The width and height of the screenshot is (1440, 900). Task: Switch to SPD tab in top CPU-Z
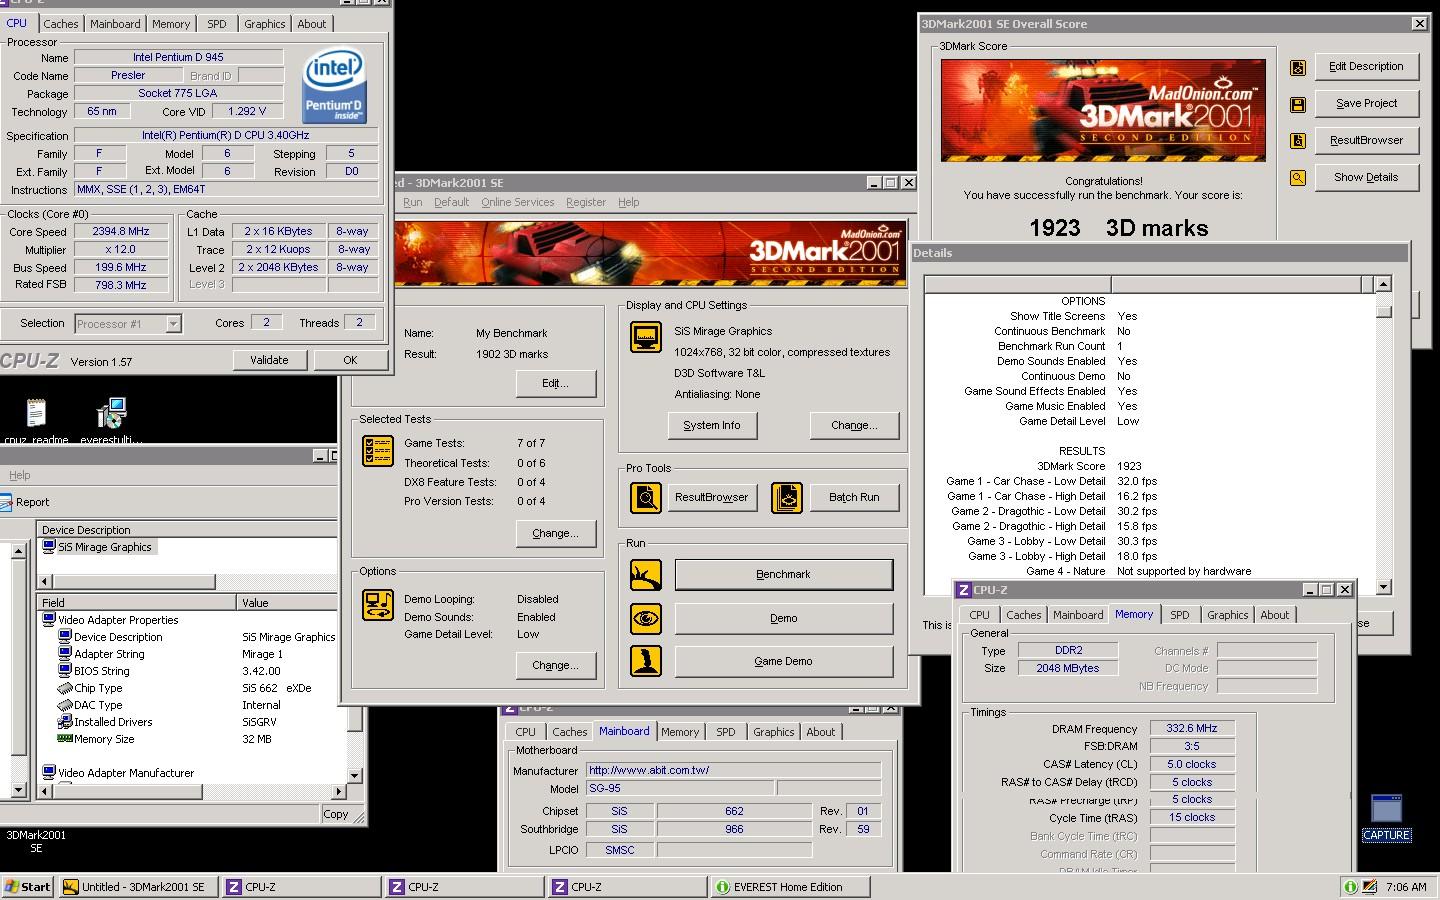point(217,24)
